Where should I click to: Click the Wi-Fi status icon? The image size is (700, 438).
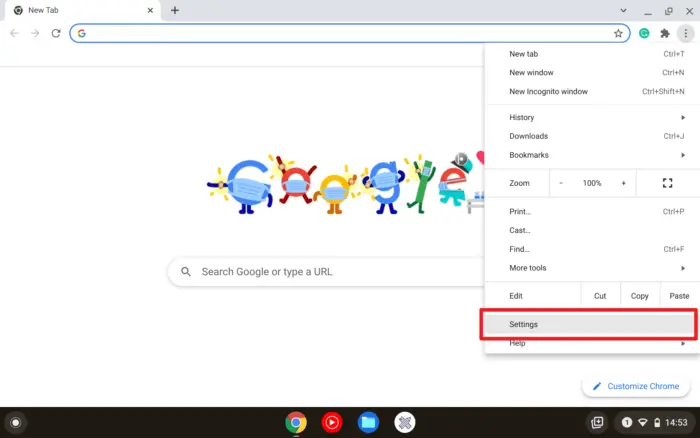(x=642, y=422)
